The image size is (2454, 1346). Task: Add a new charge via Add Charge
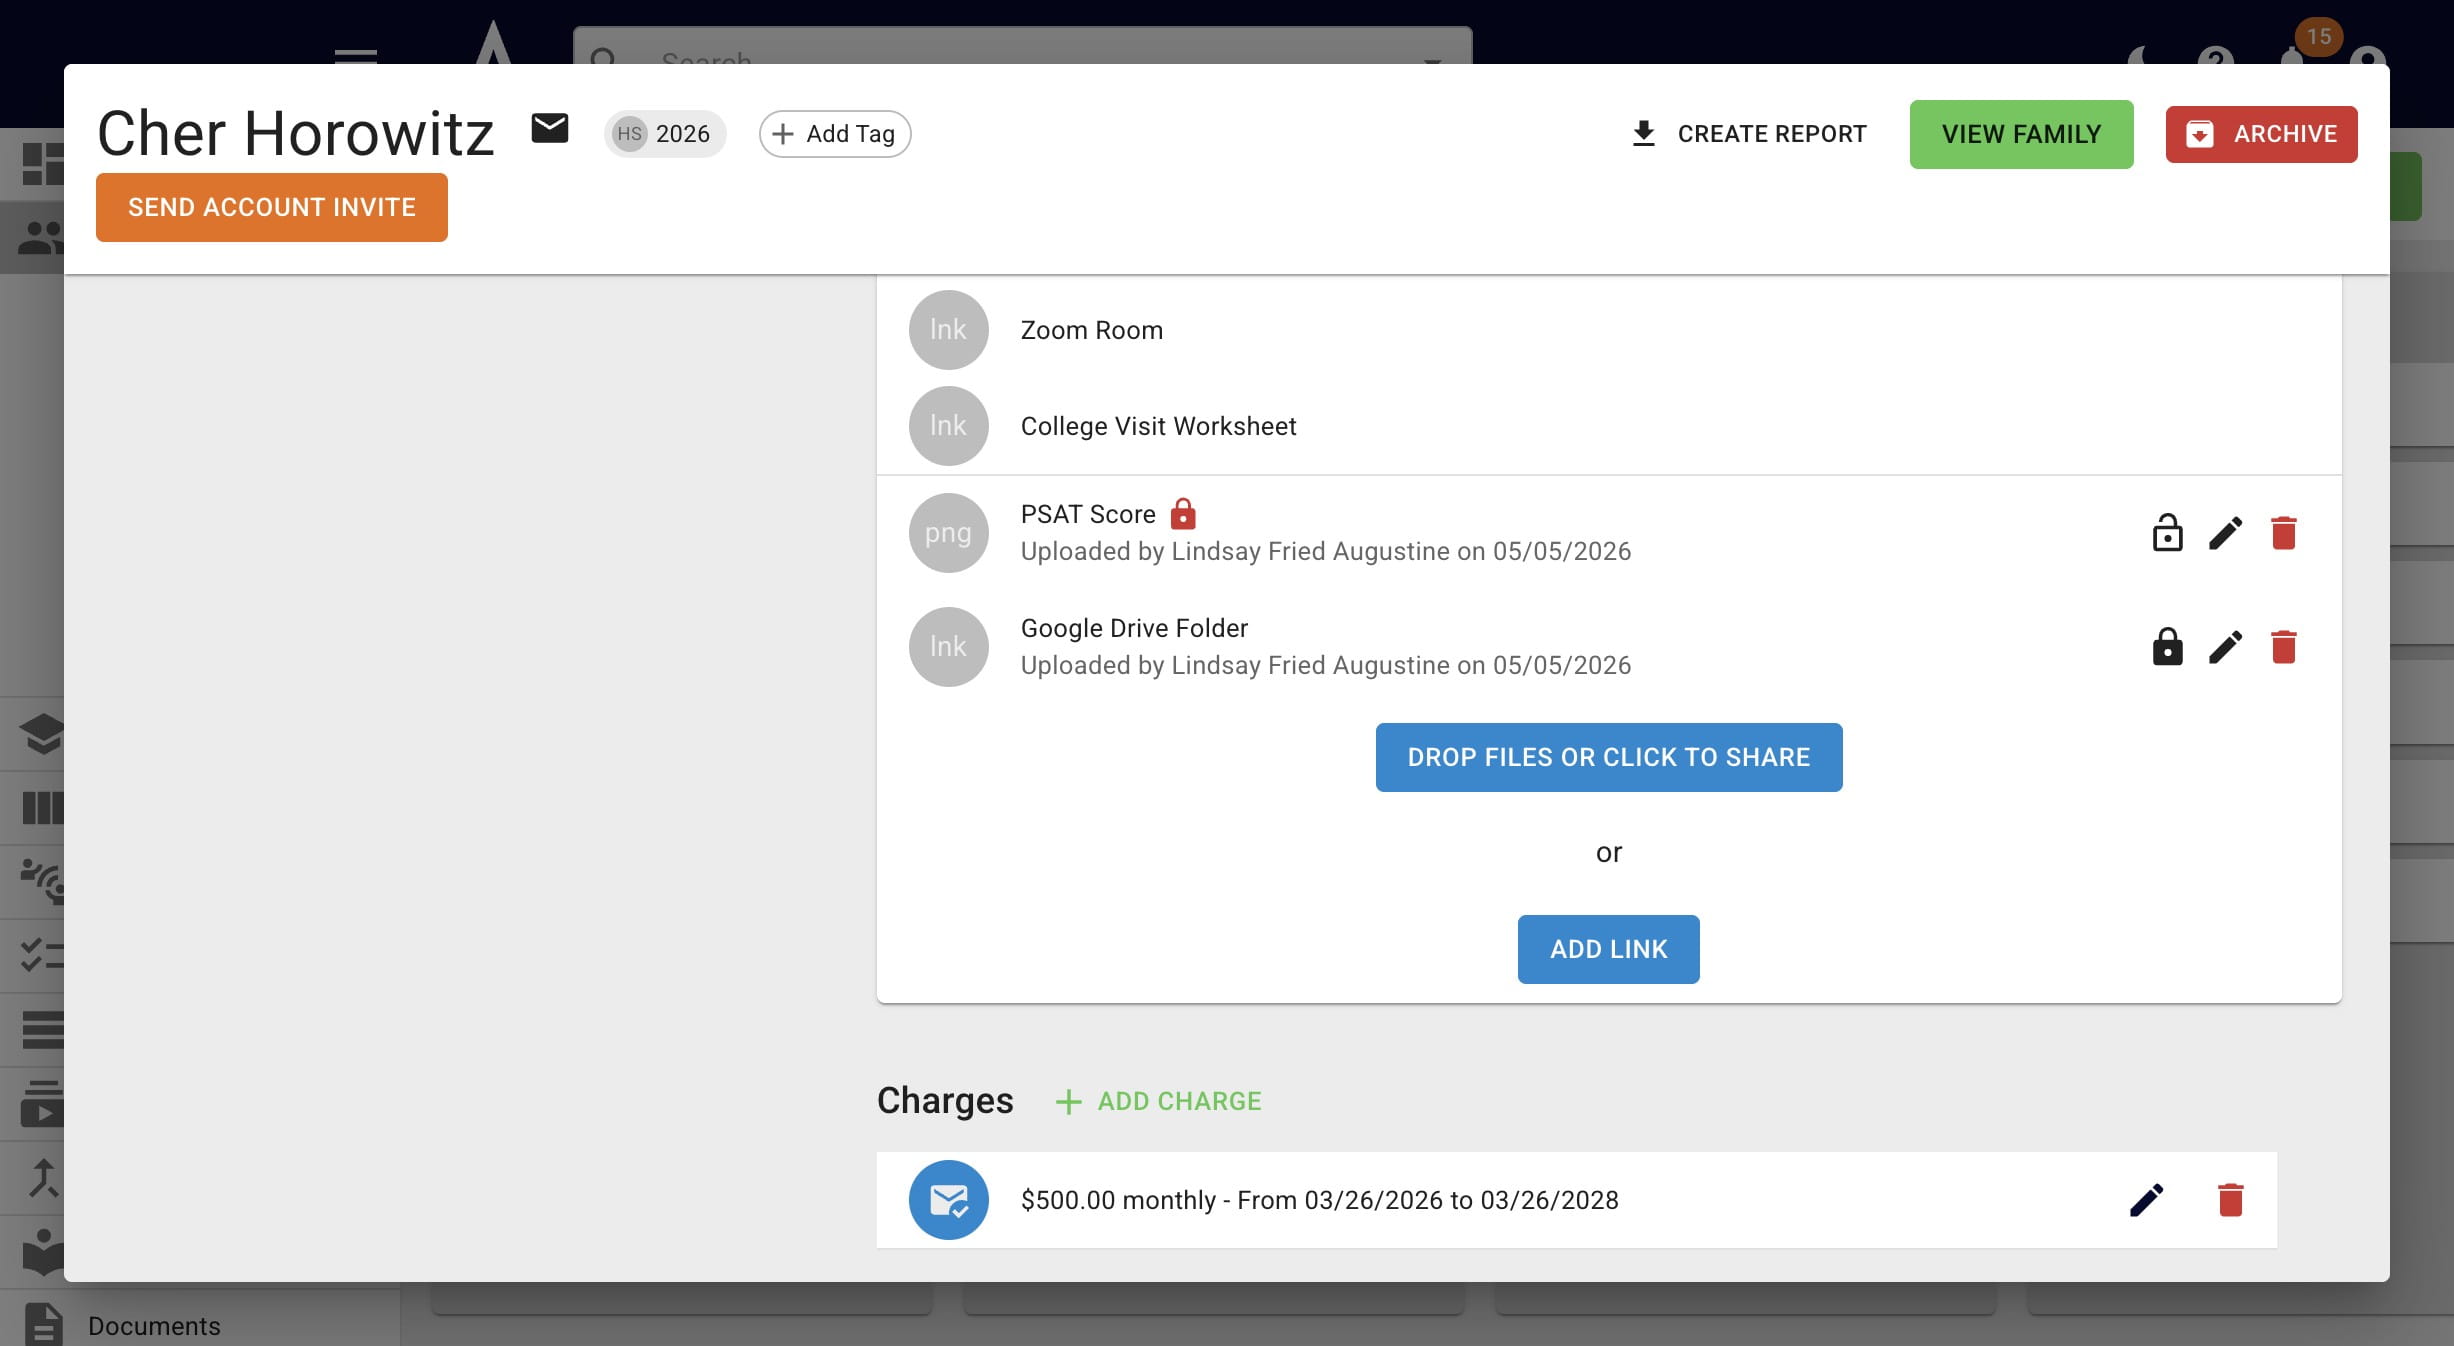click(1159, 1101)
